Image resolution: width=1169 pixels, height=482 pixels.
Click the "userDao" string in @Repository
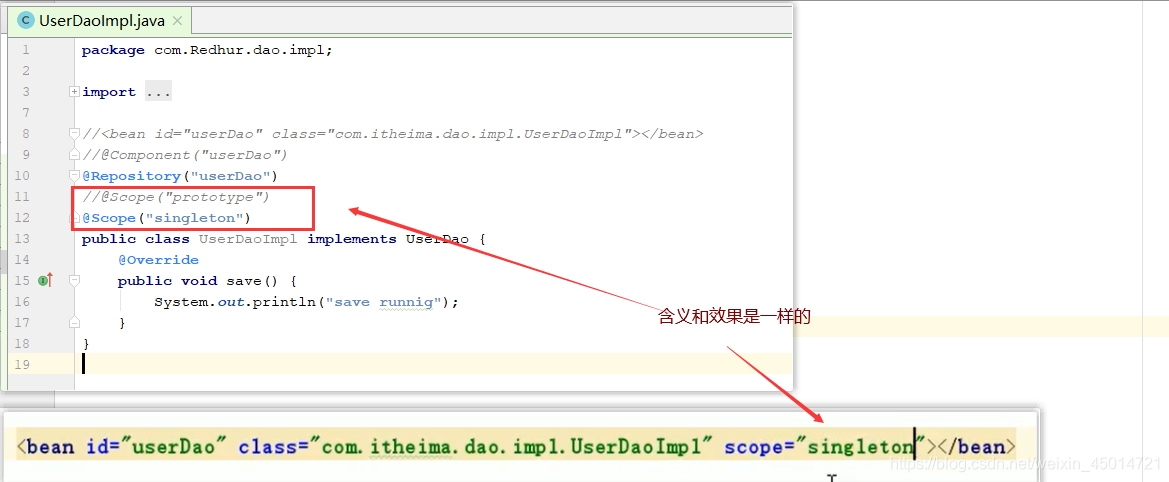[230, 176]
